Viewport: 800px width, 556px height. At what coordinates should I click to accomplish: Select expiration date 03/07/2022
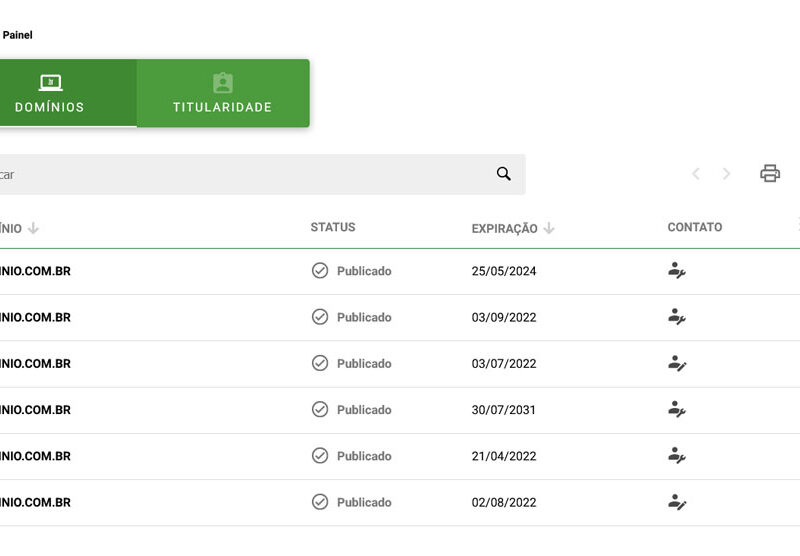click(504, 364)
